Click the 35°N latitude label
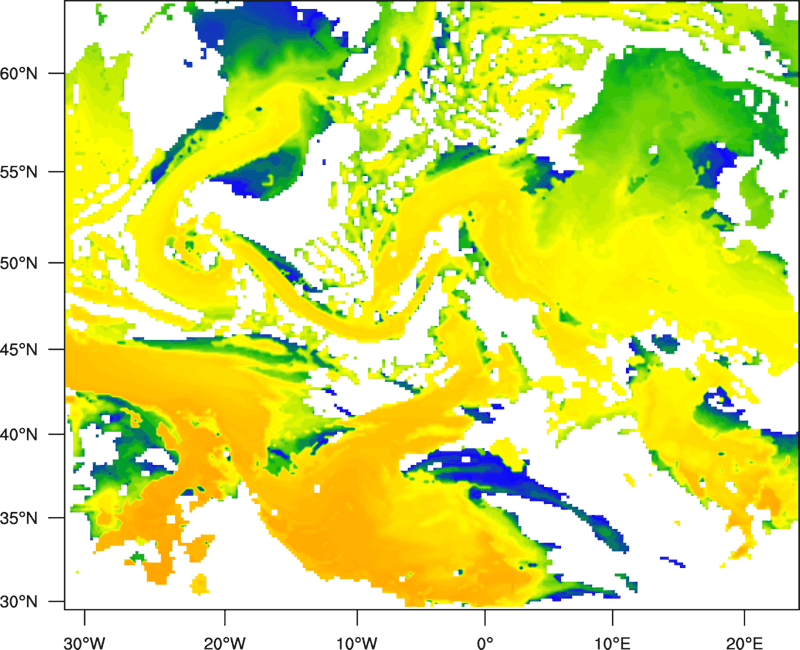 (19, 518)
